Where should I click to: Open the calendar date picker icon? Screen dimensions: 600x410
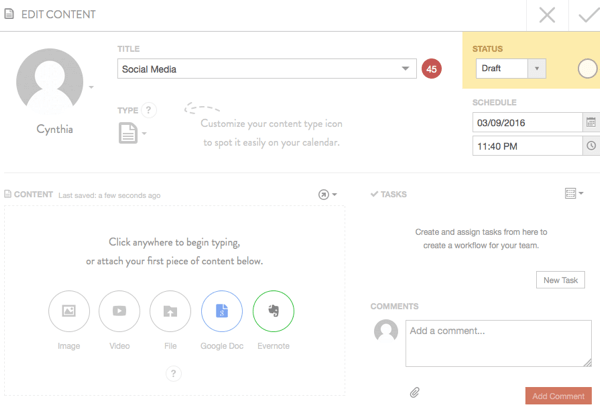pyautogui.click(x=591, y=123)
